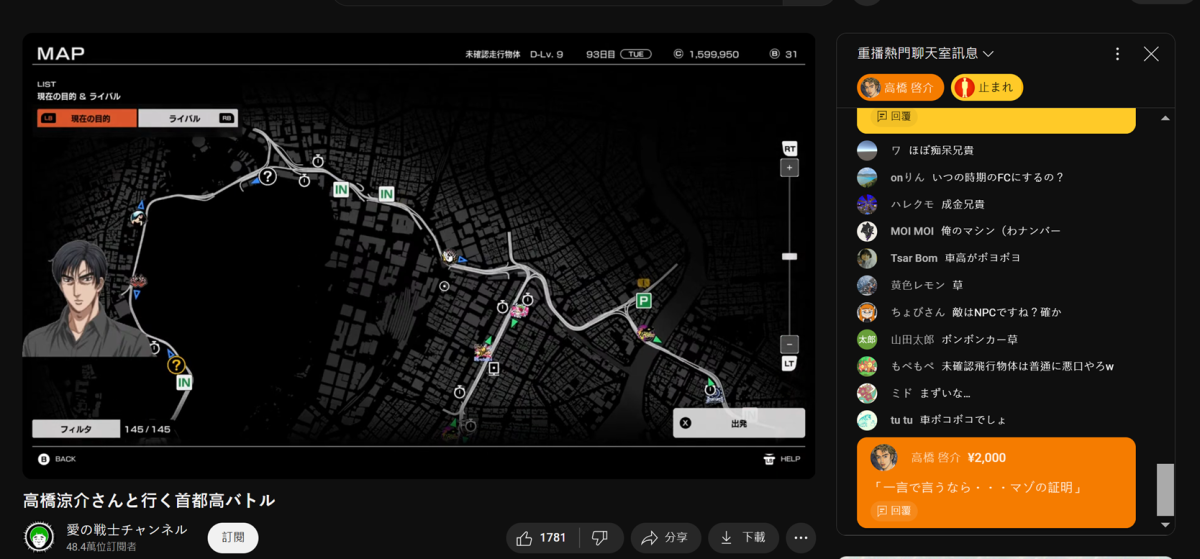This screenshot has height=559, width=1200.
Task: Close the live chat replay panel
Action: pyautogui.click(x=1151, y=54)
